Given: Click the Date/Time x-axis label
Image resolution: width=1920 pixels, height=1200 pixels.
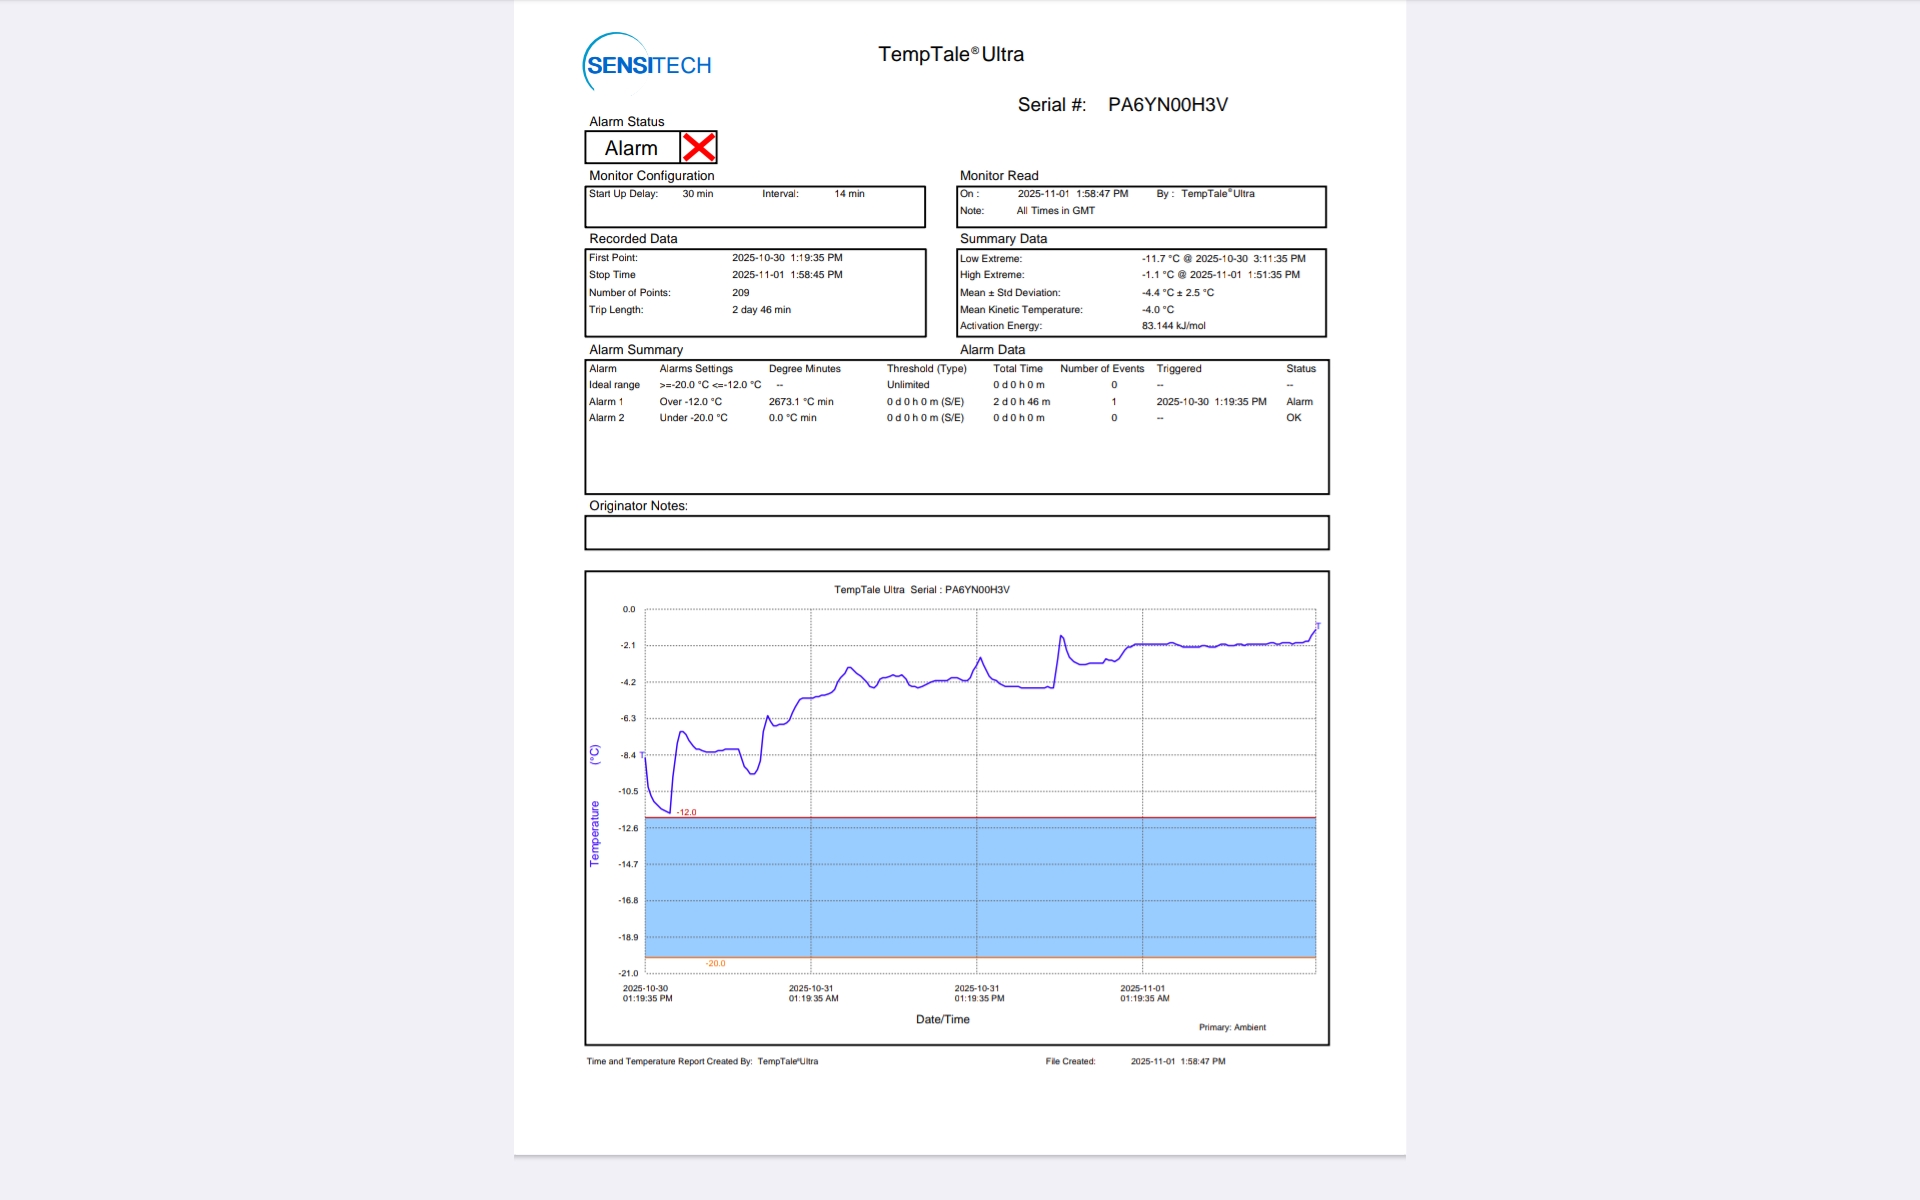Looking at the screenshot, I should click(942, 1020).
